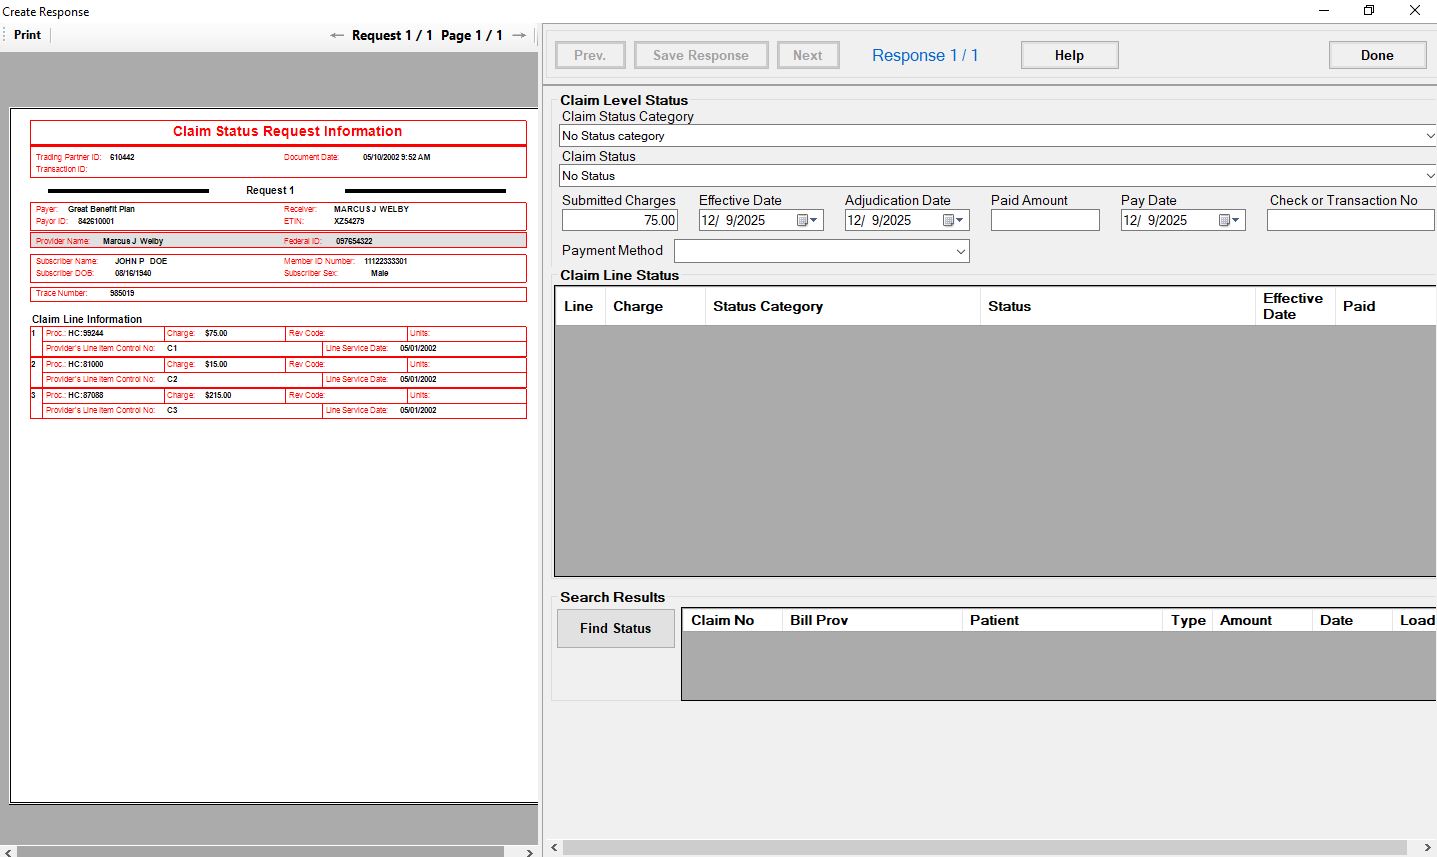Click the procedure 'HC:87088' in line 3
The width and height of the screenshot is (1437, 857).
pyautogui.click(x=86, y=395)
